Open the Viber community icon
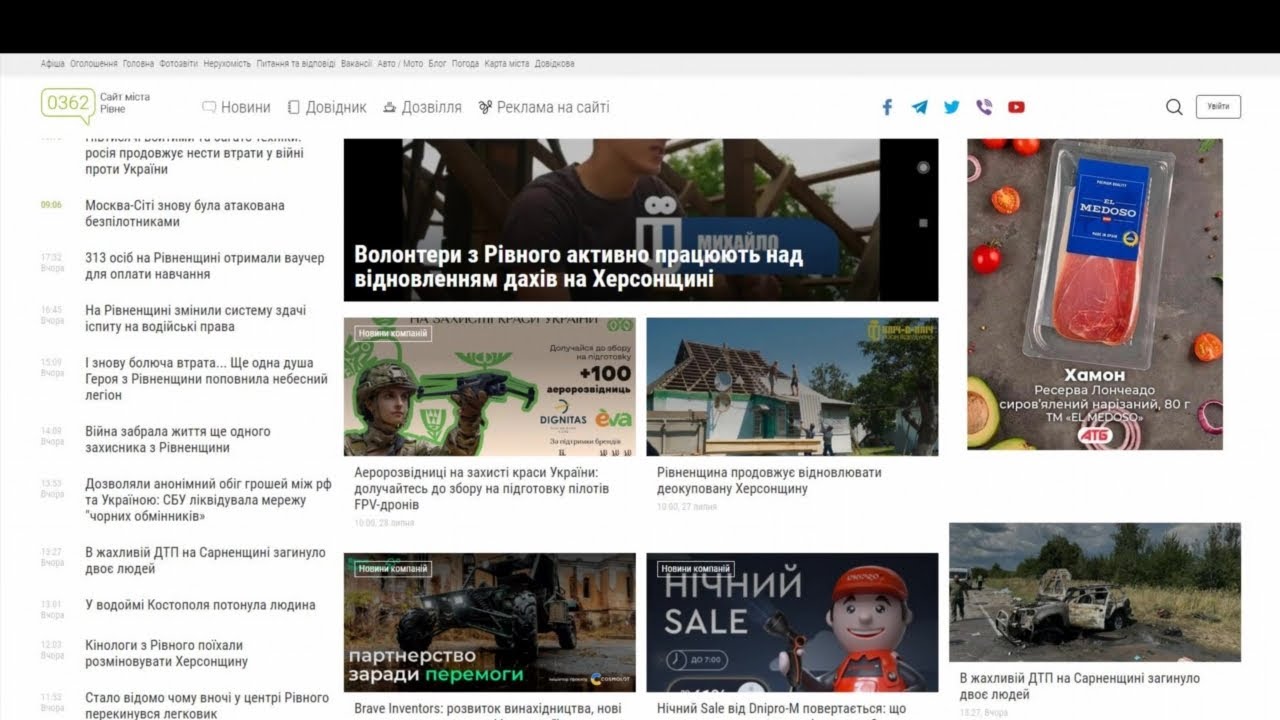The width and height of the screenshot is (1280, 720). (984, 107)
